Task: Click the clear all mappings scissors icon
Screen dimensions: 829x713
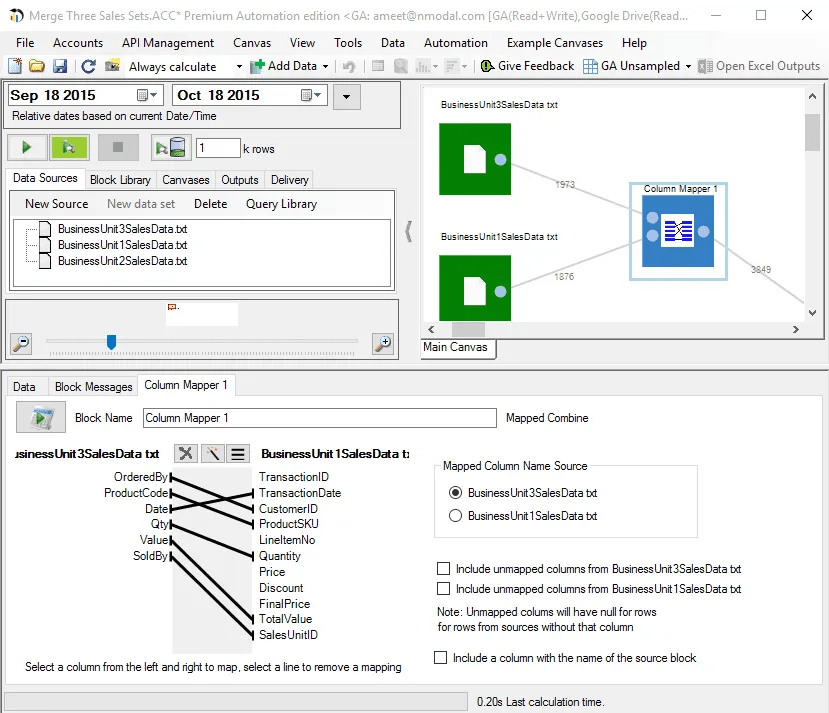Action: click(x=185, y=453)
